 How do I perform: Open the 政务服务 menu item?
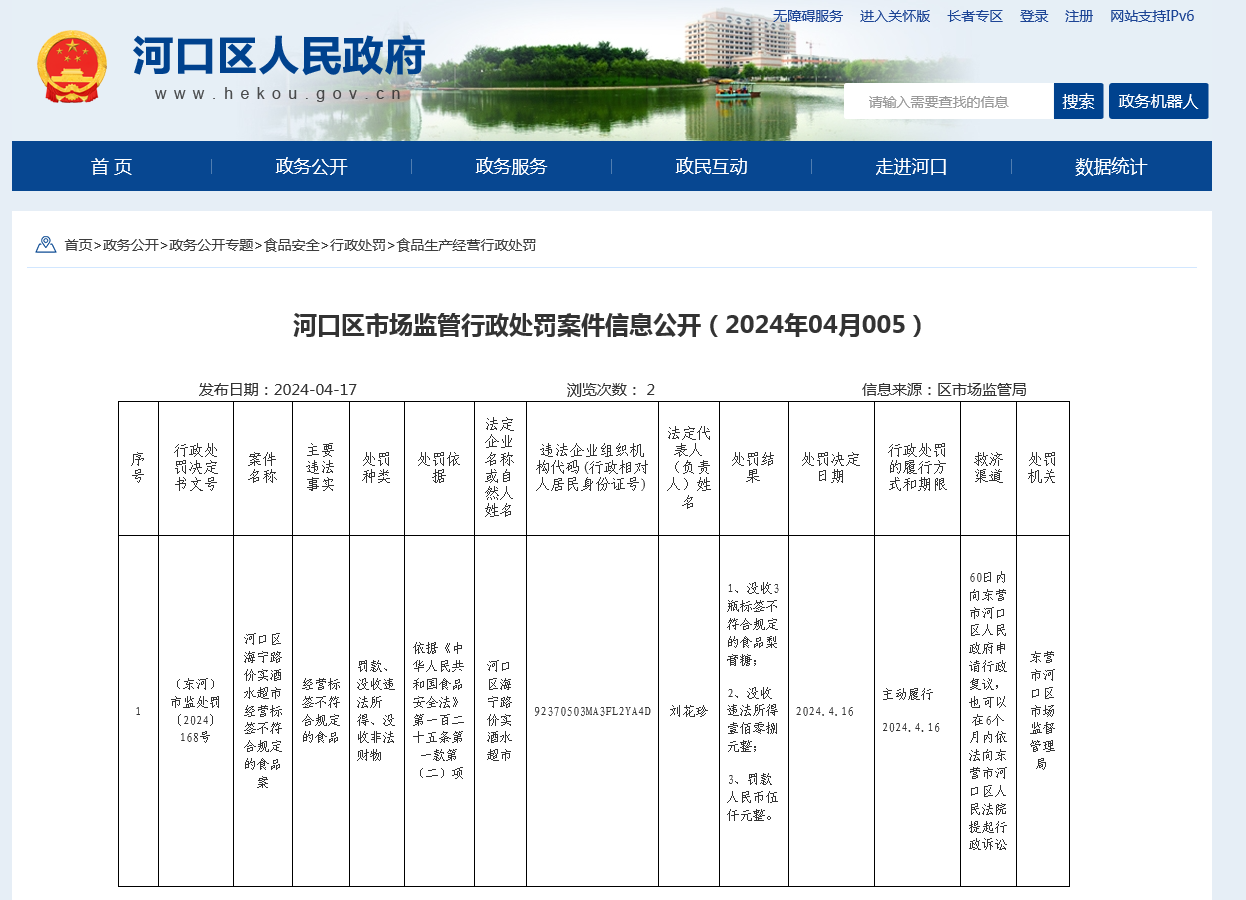pyautogui.click(x=511, y=167)
